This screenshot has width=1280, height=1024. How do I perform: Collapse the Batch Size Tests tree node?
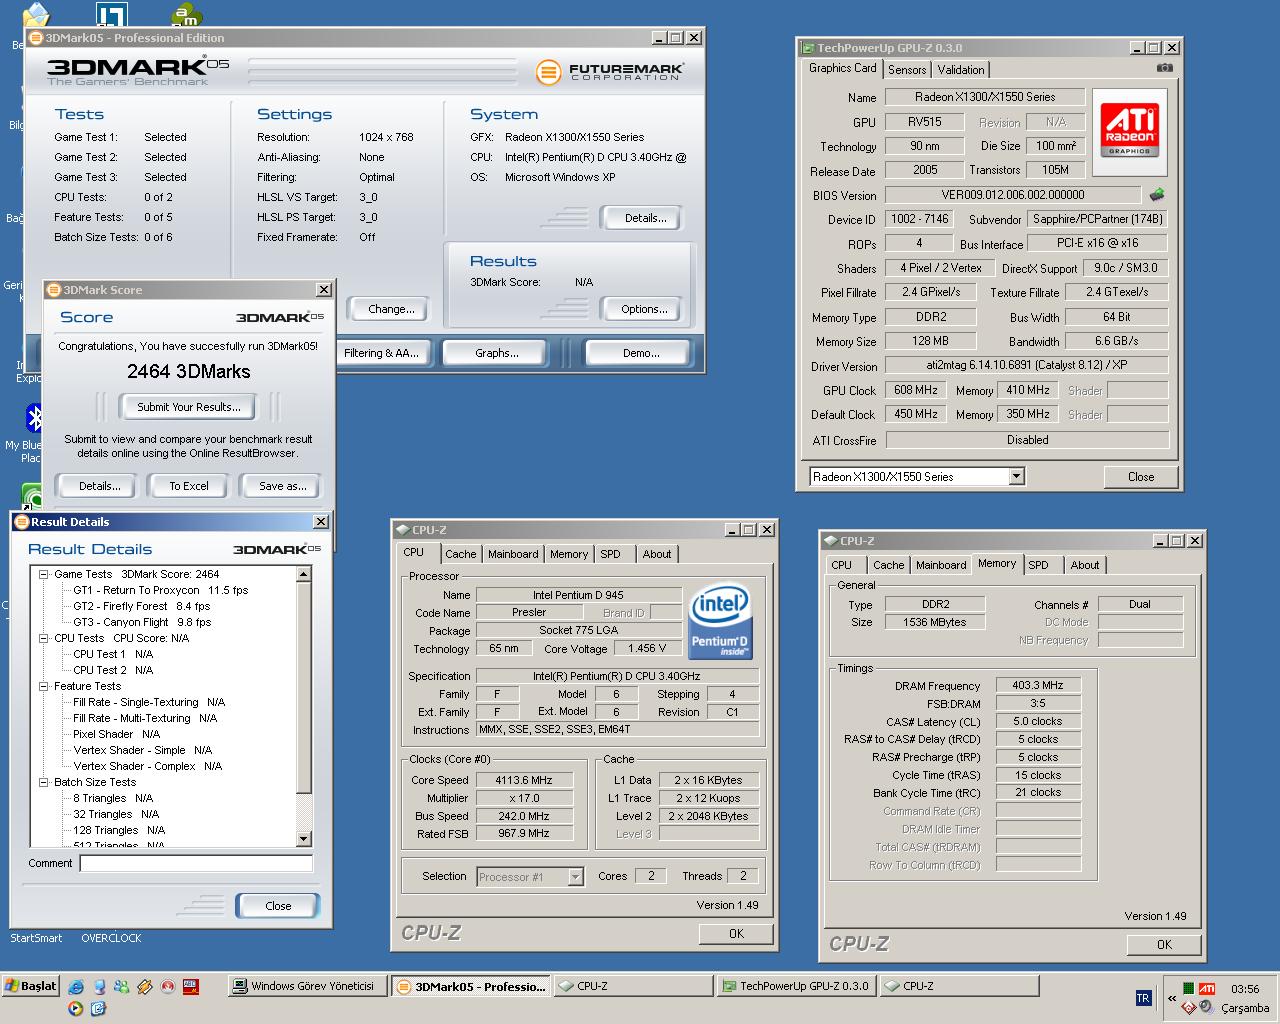point(44,782)
